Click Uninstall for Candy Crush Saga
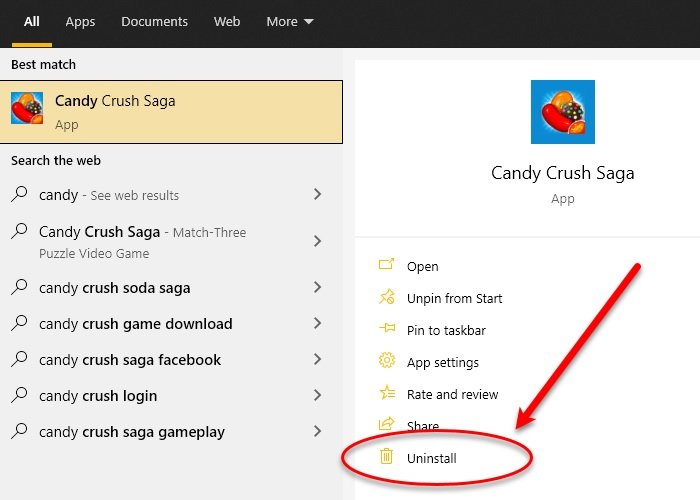The image size is (700, 500). (432, 458)
